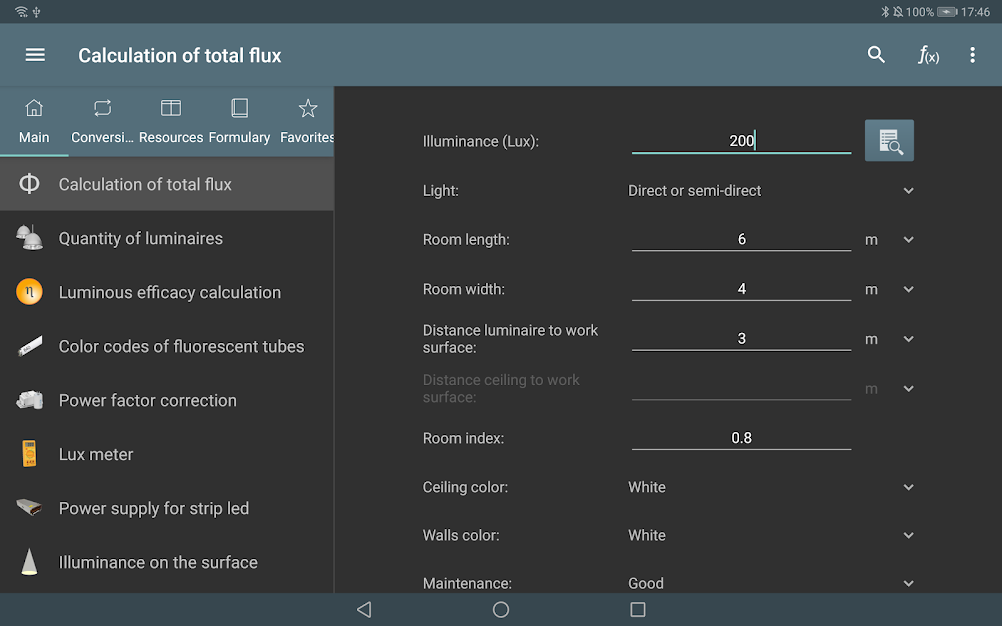Switch to the Conversions tab

[x=102, y=121]
